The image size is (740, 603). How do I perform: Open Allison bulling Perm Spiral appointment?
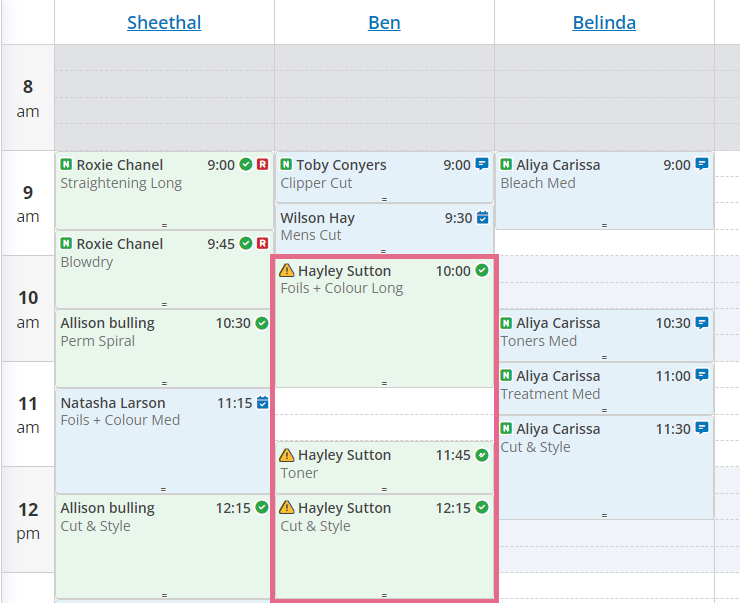pyautogui.click(x=164, y=349)
